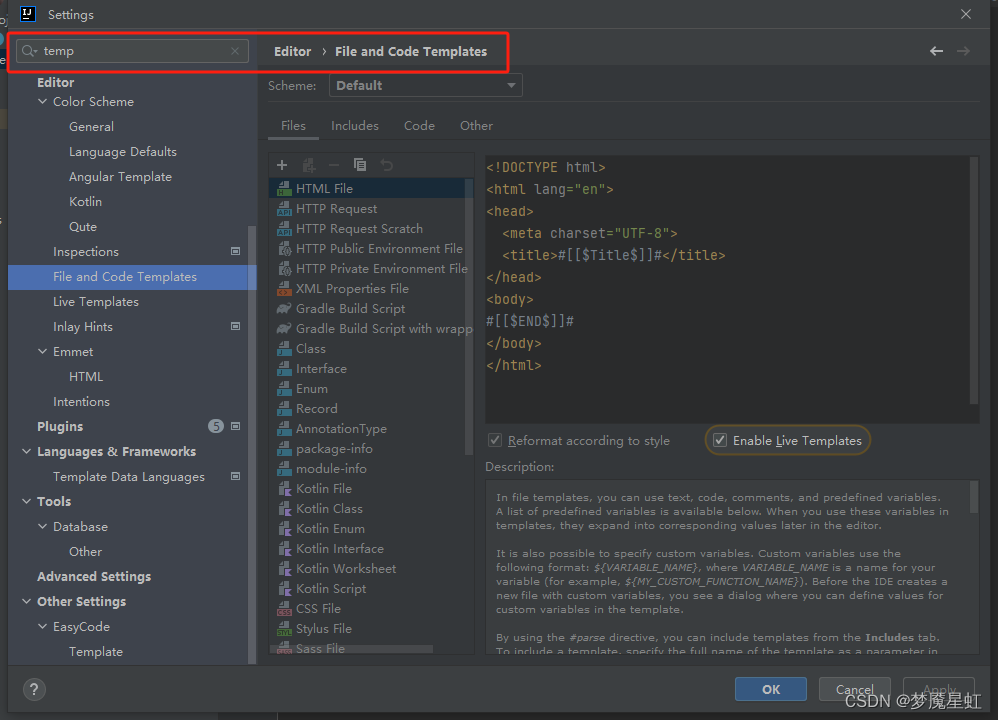Screen dimensions: 998x720
Task: Switch to the Other tab
Action: pyautogui.click(x=476, y=126)
